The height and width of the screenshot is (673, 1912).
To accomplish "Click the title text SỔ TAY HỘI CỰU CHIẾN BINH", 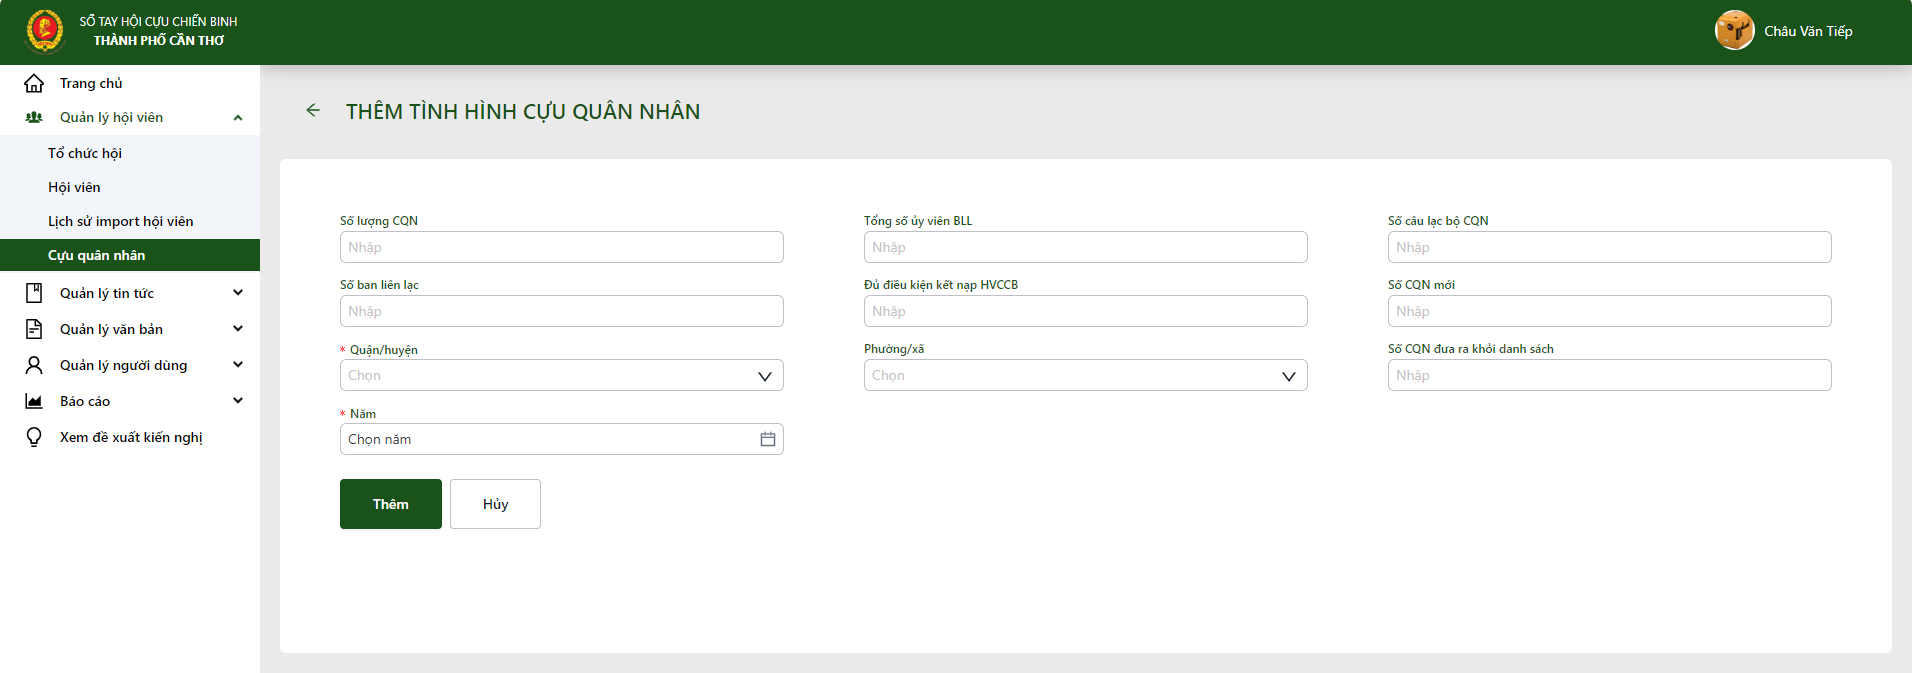I will [159, 21].
